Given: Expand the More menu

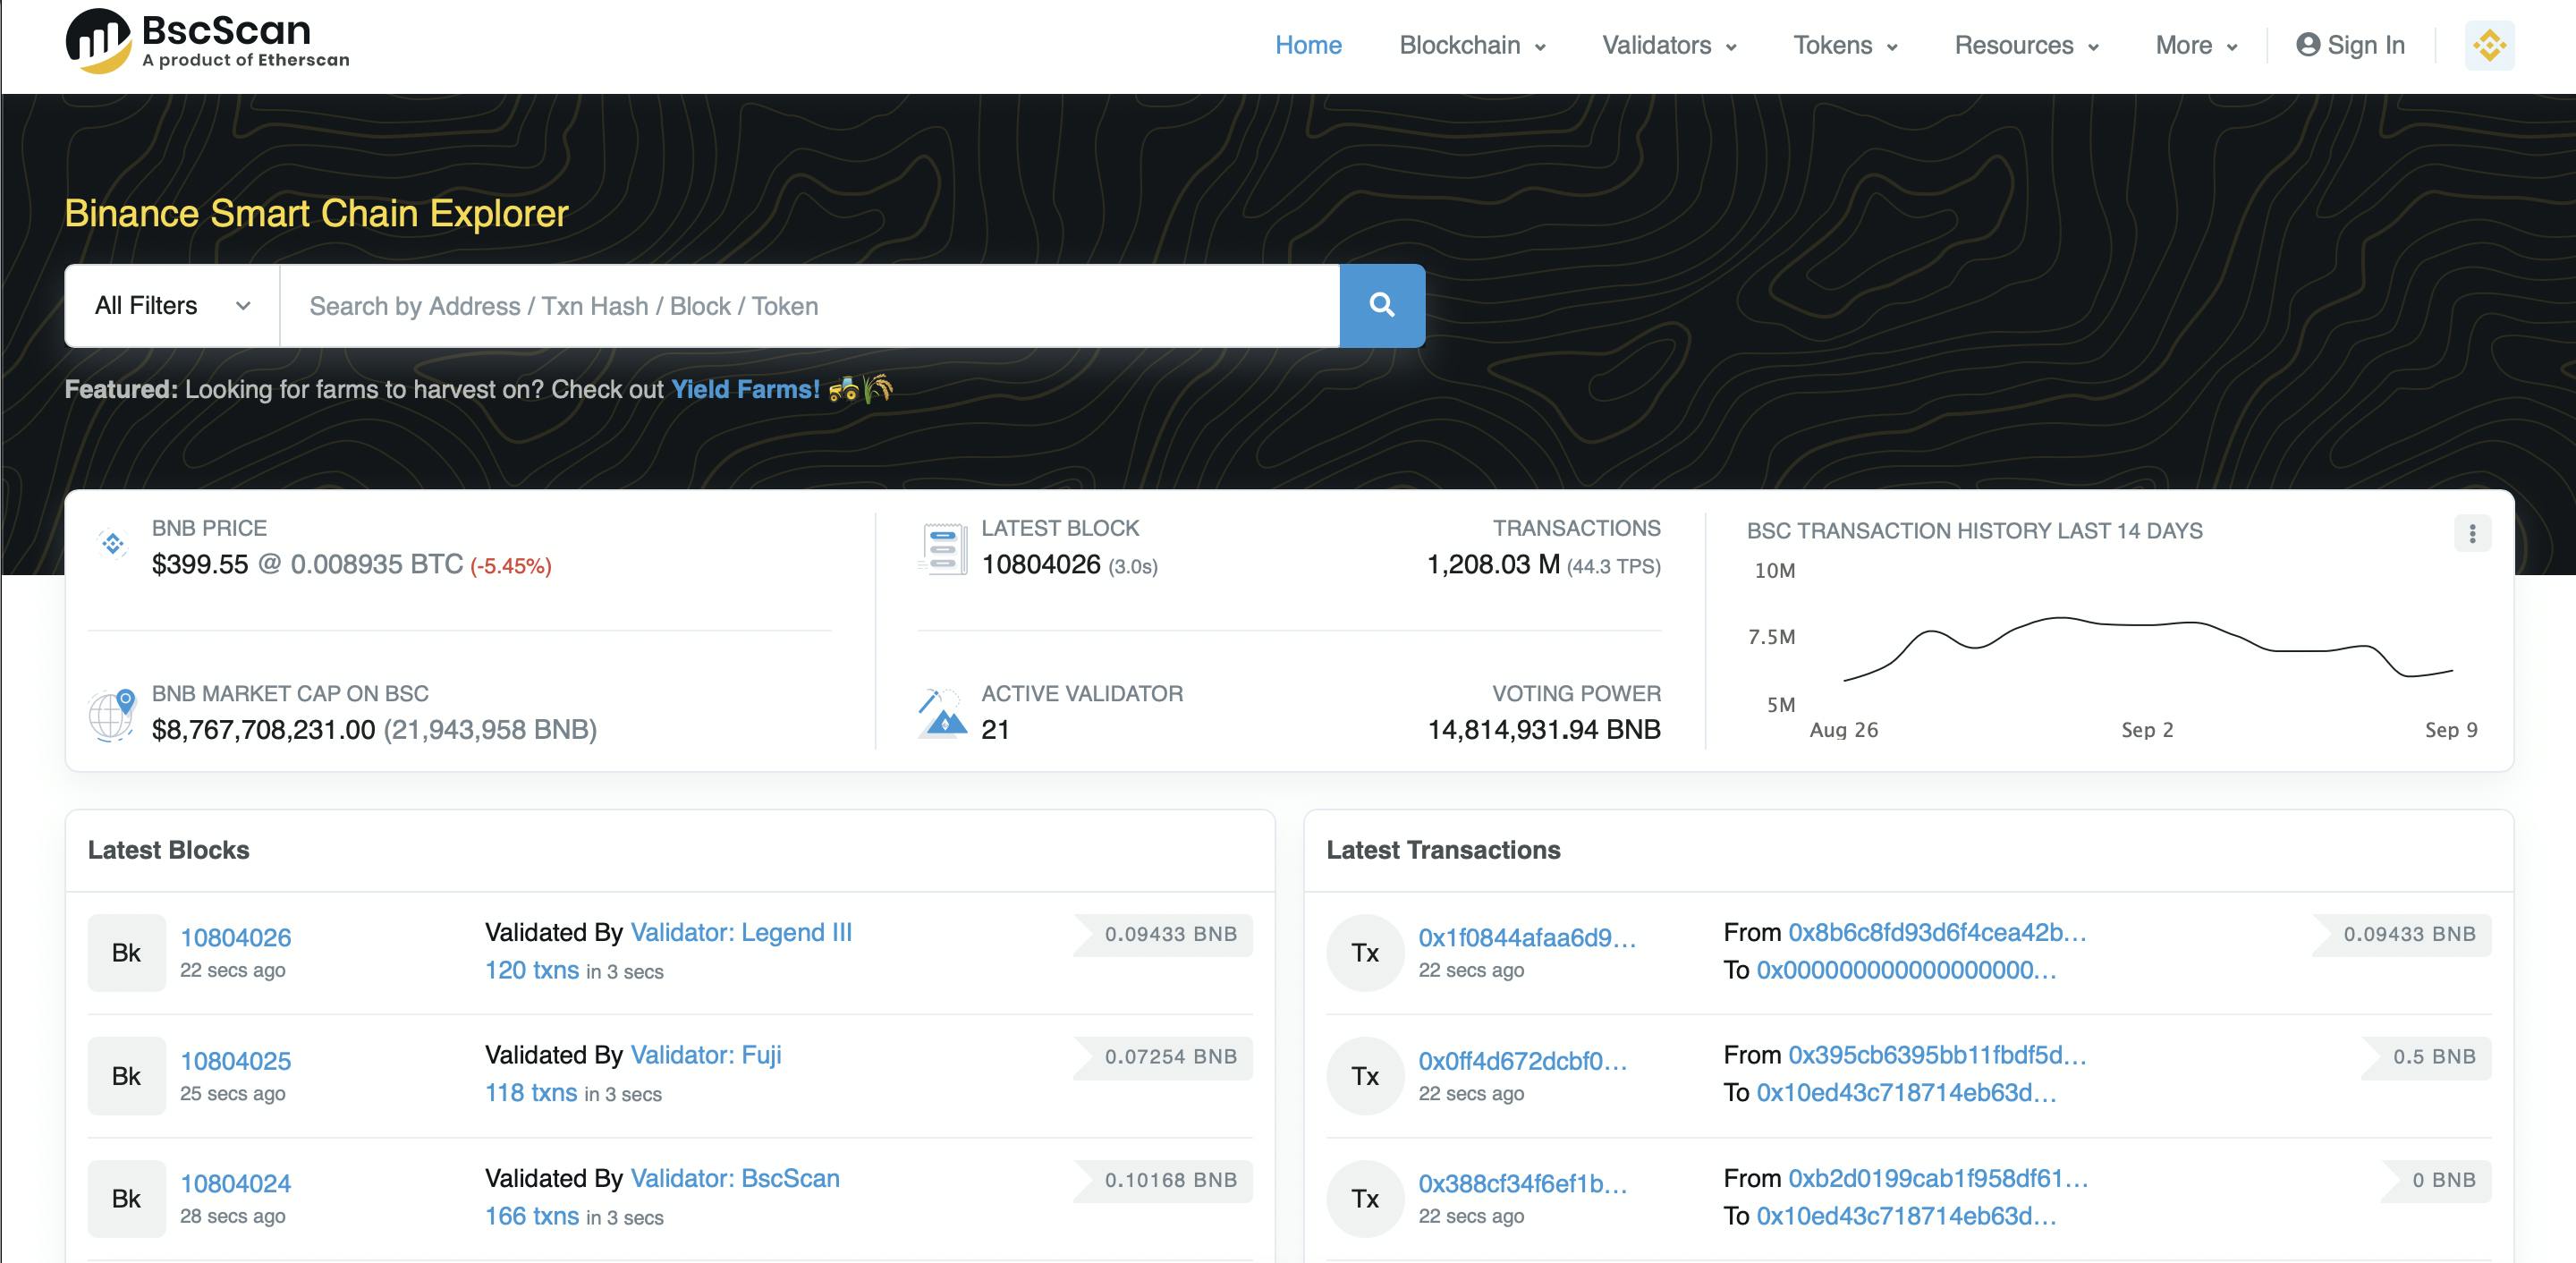Looking at the screenshot, I should [2196, 45].
